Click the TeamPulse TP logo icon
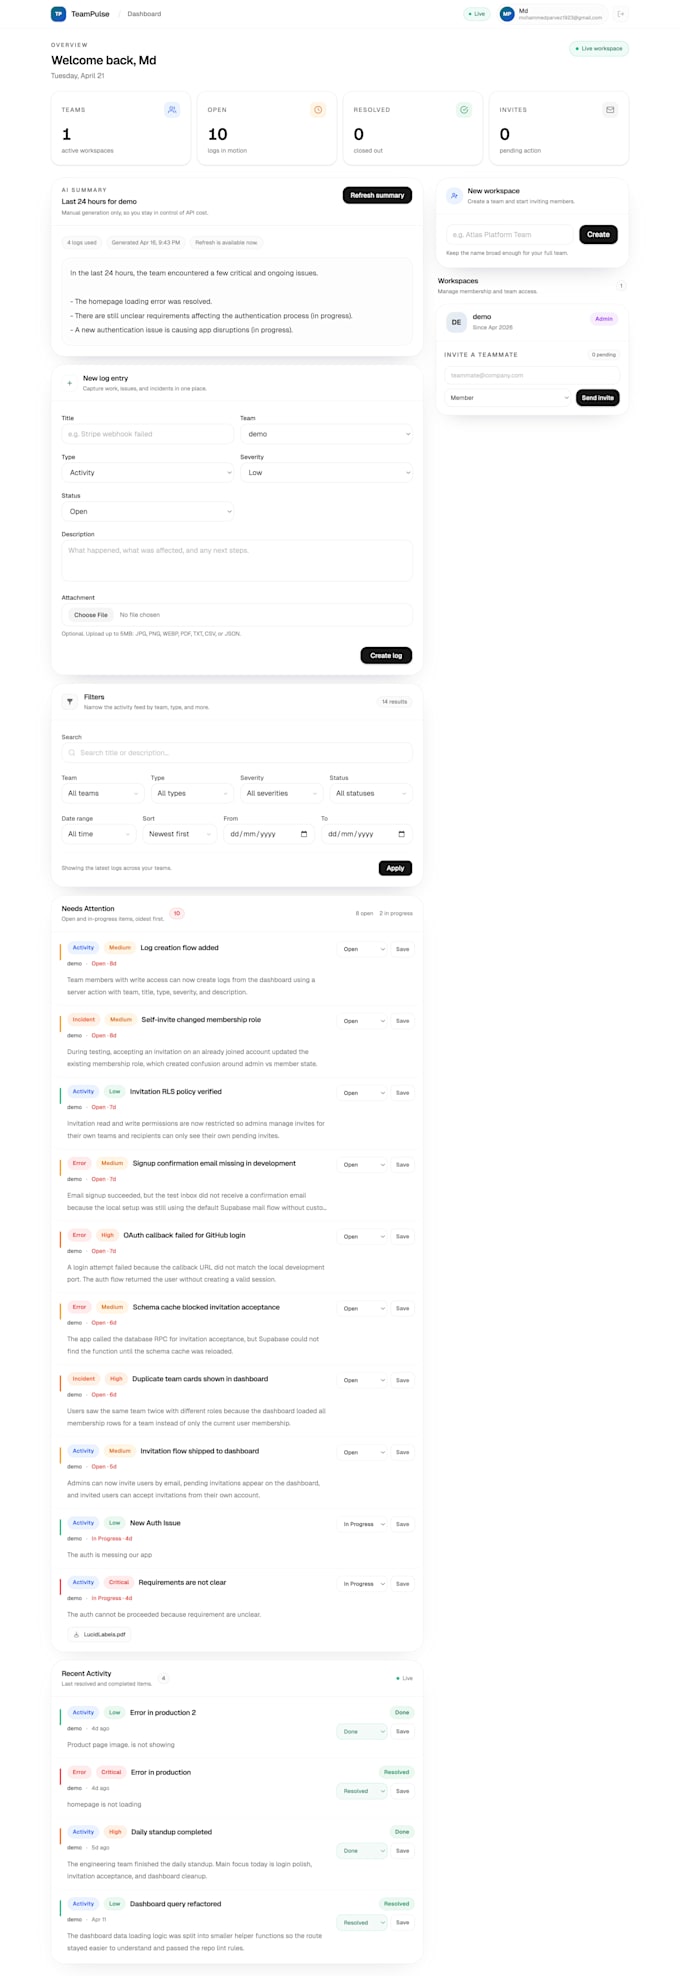Screen dimensions: 680x1976 (58, 14)
